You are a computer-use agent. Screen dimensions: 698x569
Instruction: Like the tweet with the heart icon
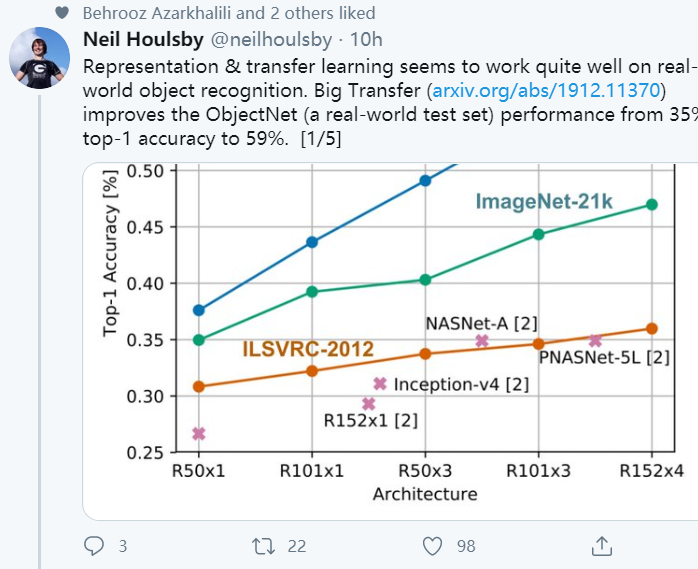432,546
